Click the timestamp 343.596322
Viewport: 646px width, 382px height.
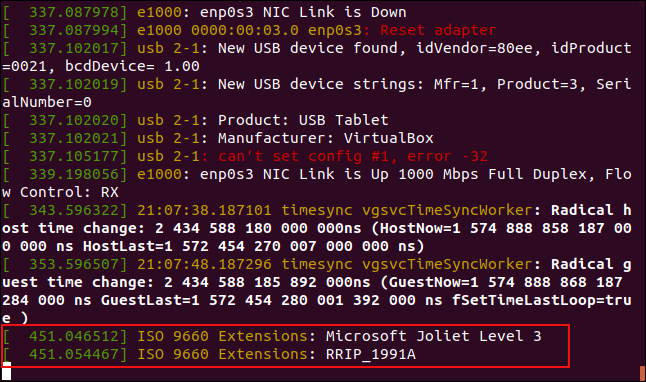coord(74,210)
